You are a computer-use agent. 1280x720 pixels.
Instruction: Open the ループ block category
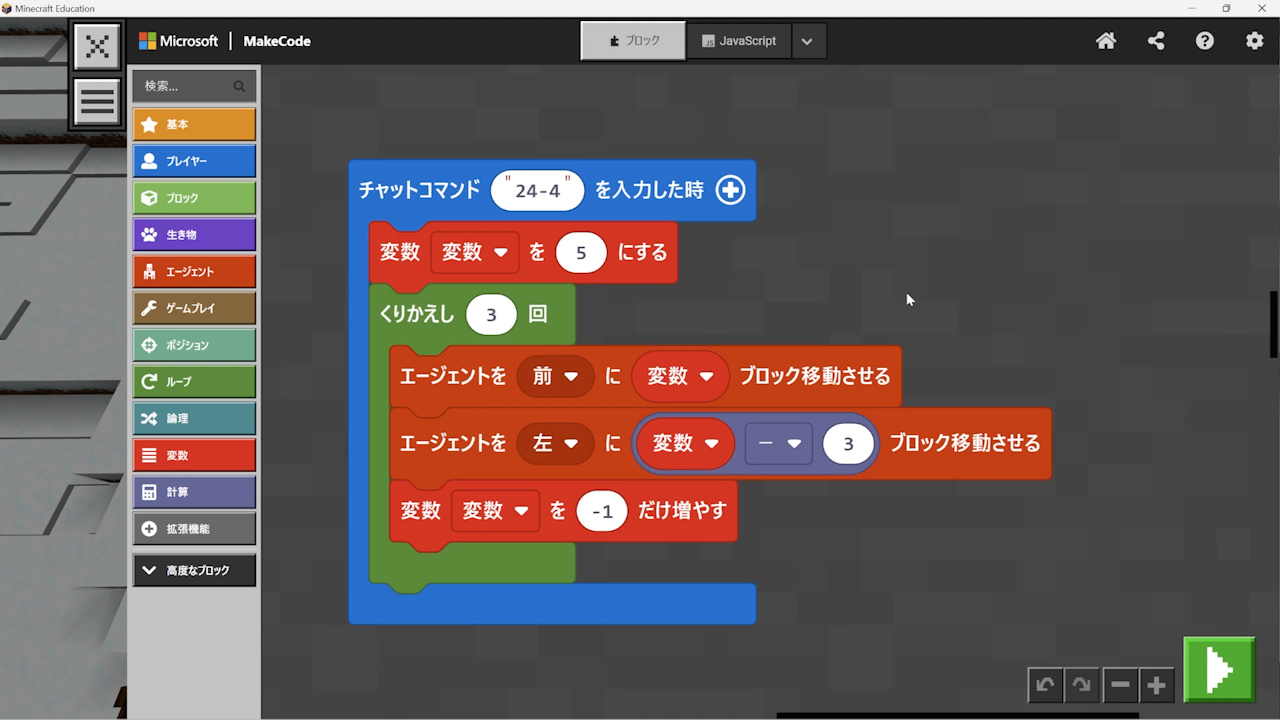(194, 381)
